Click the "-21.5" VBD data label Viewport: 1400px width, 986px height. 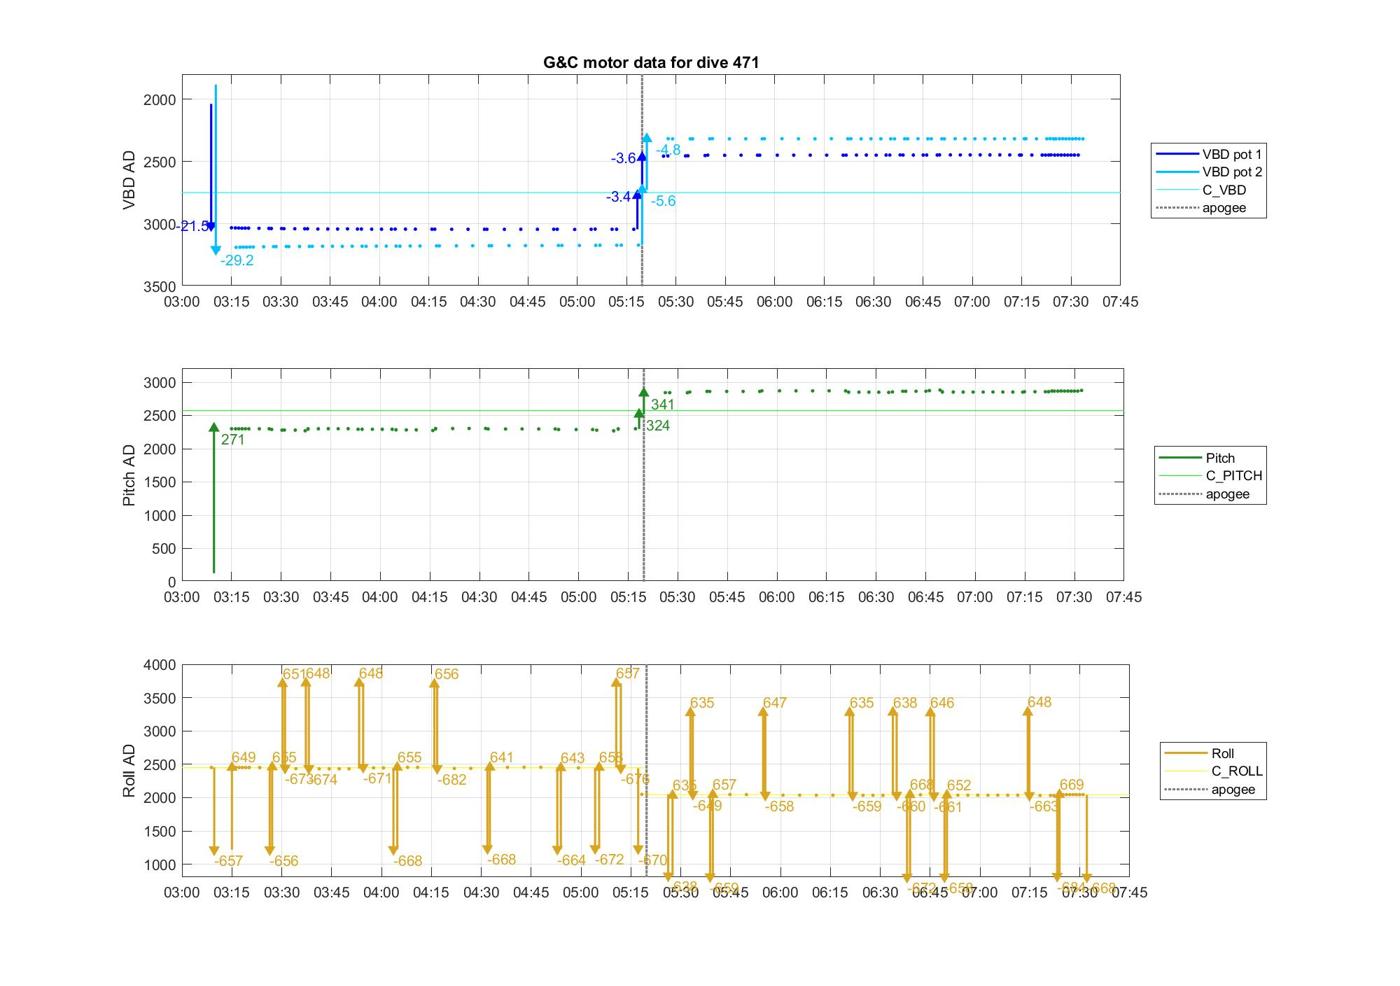[194, 227]
